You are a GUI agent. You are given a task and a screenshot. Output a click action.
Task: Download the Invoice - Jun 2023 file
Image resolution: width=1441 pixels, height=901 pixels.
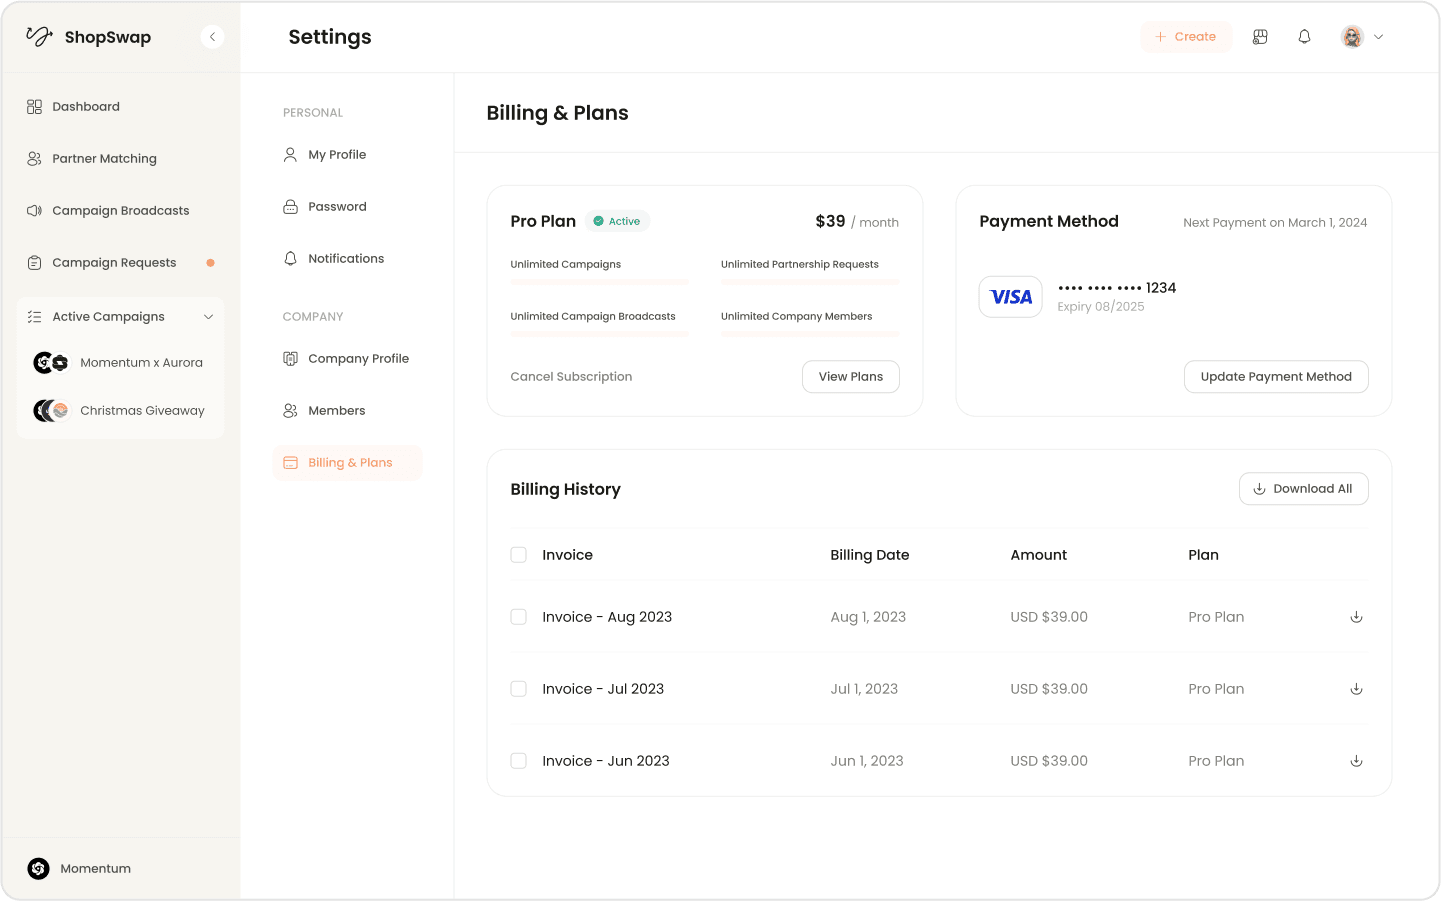coord(1356,760)
